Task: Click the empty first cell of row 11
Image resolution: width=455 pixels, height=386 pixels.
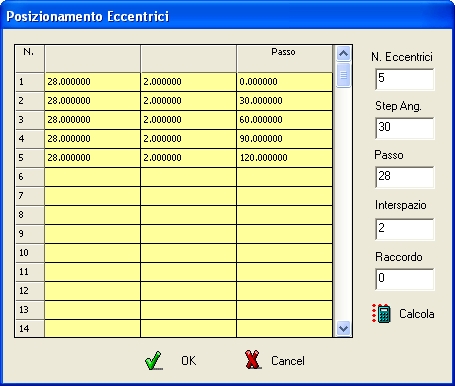Action: [92, 272]
